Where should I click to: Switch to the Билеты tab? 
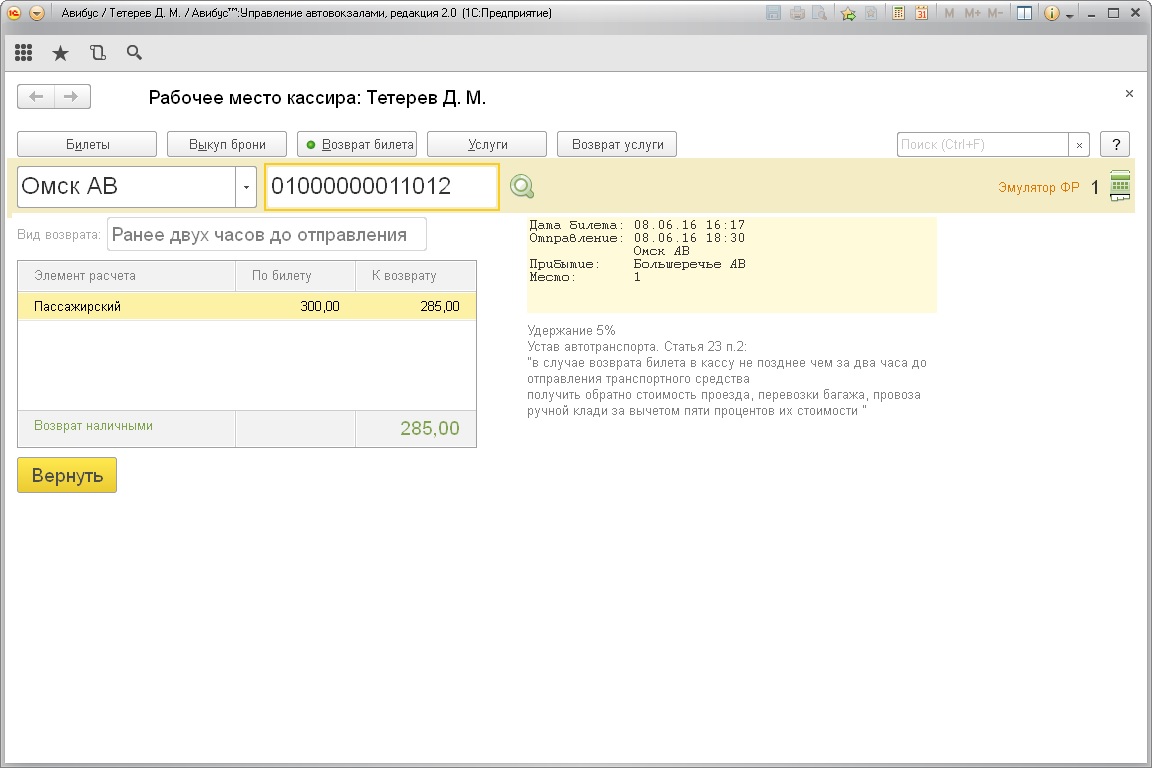87,144
